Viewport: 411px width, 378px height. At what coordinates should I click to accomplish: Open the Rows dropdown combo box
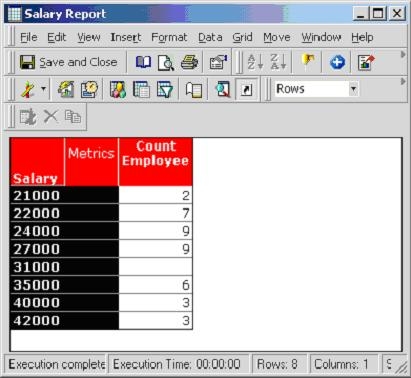(317, 89)
